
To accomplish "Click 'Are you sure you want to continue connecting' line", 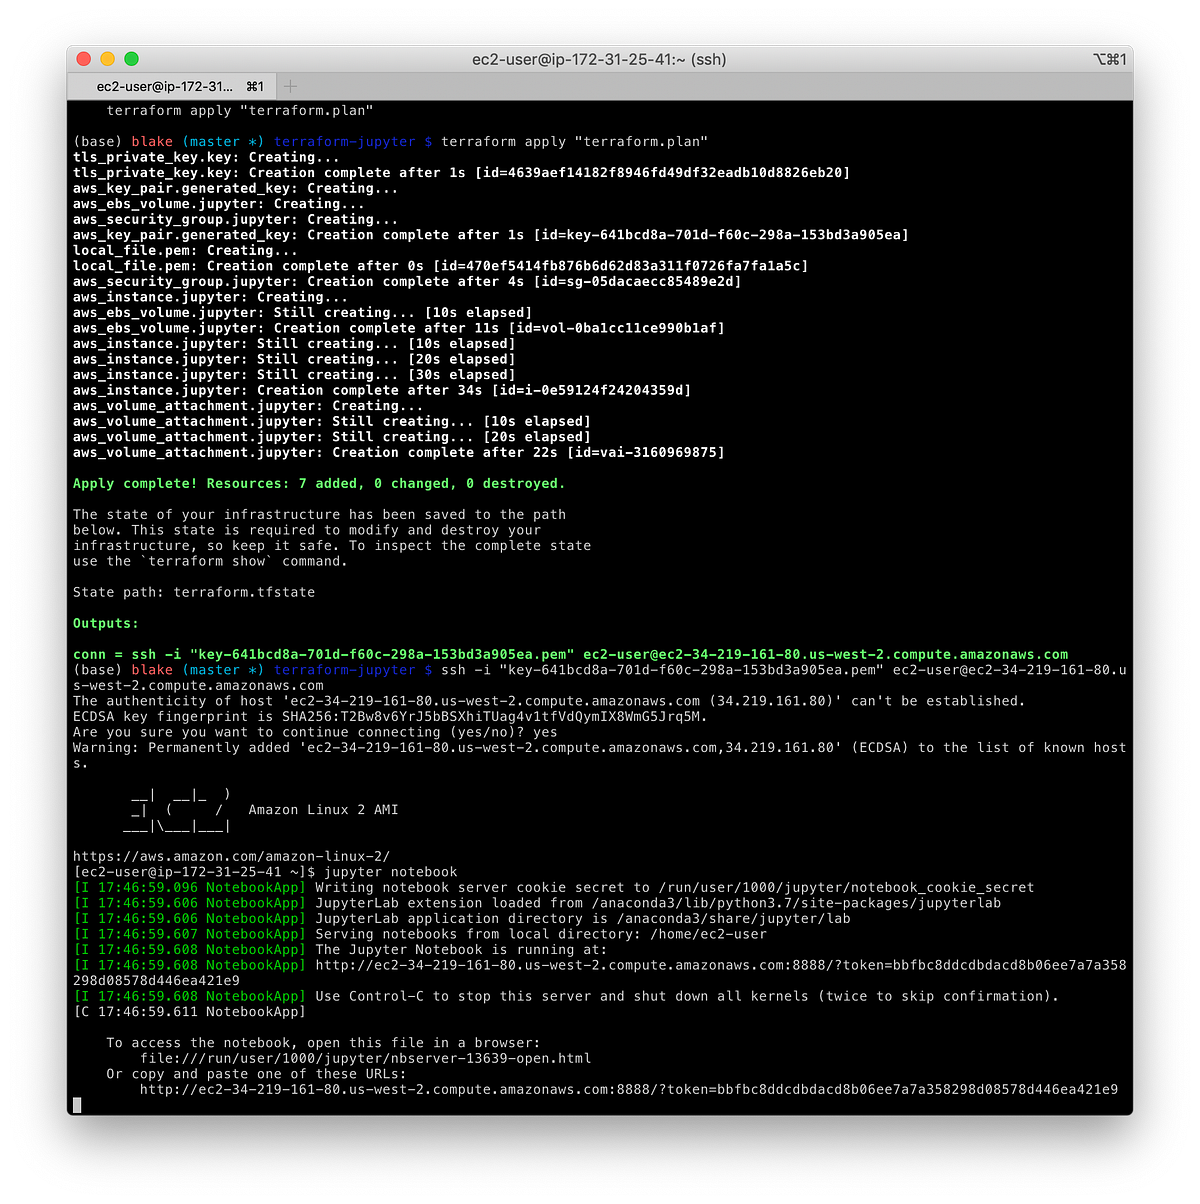I will 315,732.
